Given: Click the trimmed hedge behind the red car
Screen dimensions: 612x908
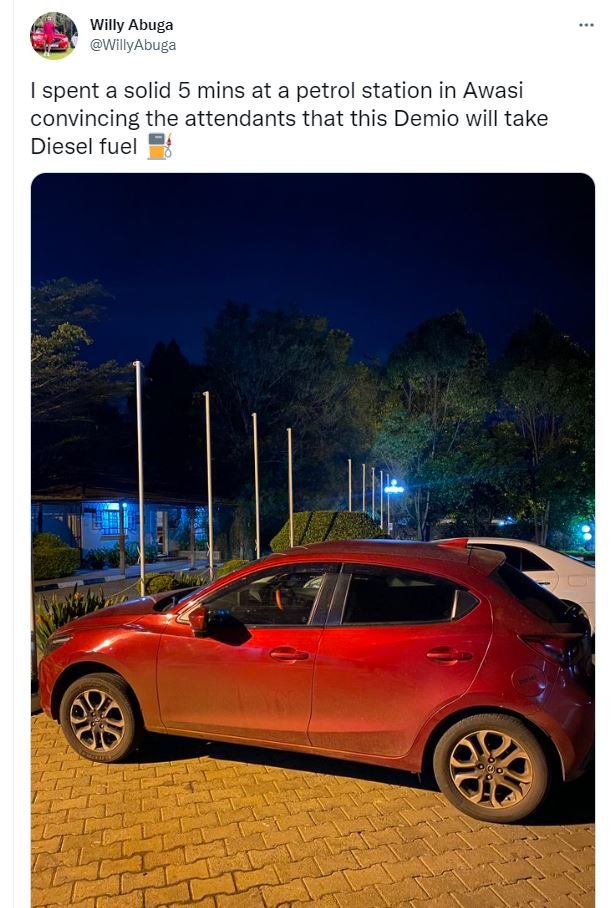Looking at the screenshot, I should pos(325,529).
